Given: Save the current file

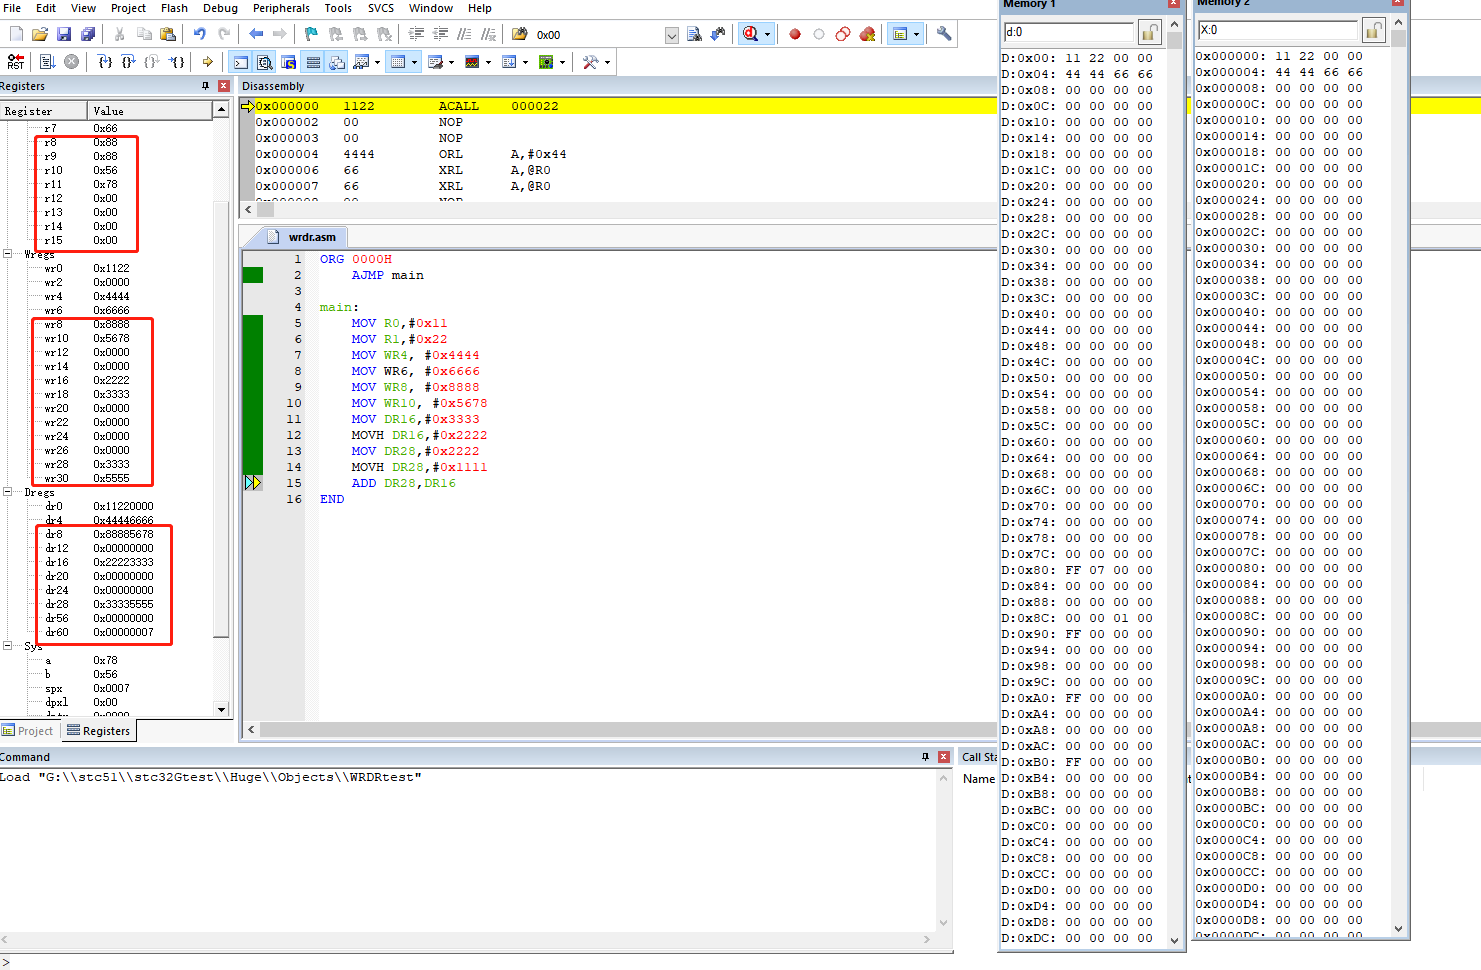Looking at the screenshot, I should coord(64,34).
